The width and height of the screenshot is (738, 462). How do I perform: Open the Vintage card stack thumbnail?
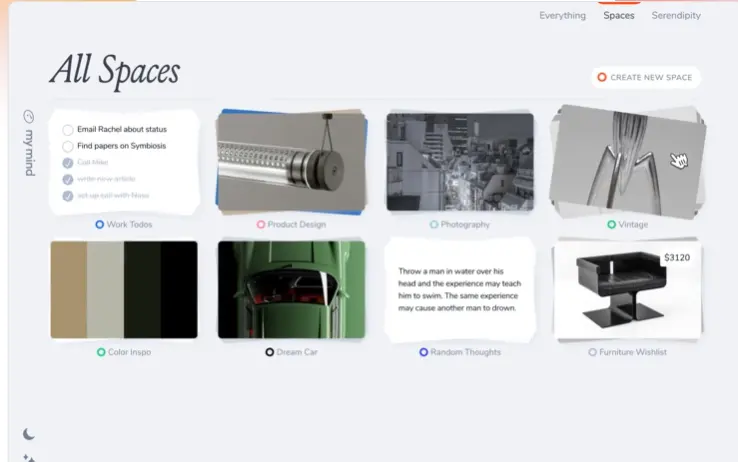pyautogui.click(x=628, y=162)
